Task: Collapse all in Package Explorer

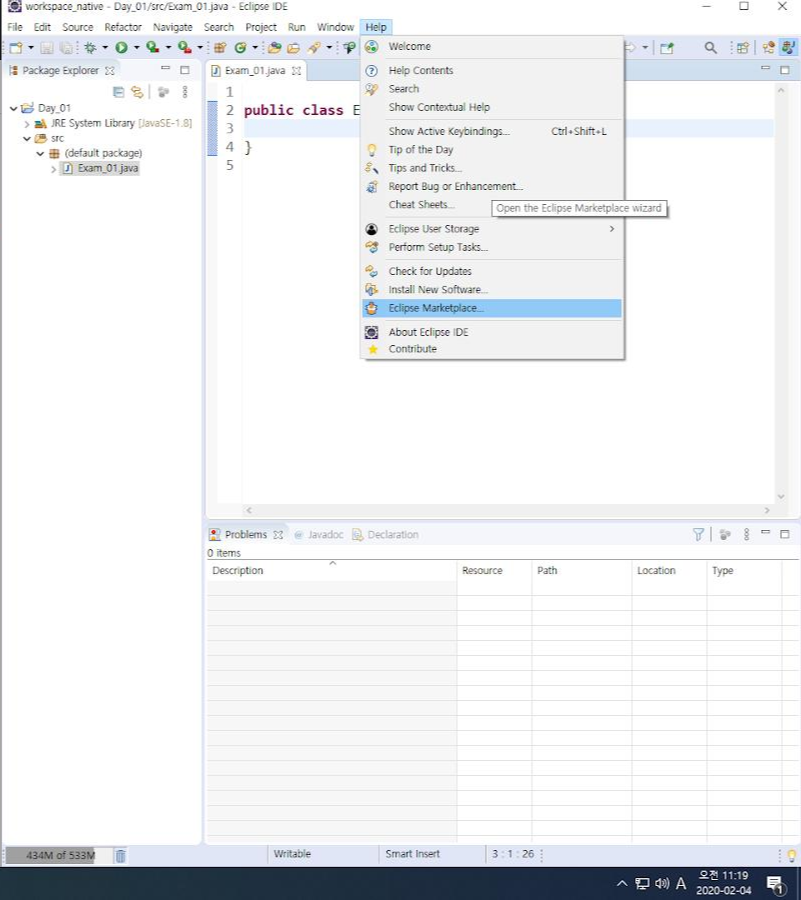Action: (x=118, y=92)
